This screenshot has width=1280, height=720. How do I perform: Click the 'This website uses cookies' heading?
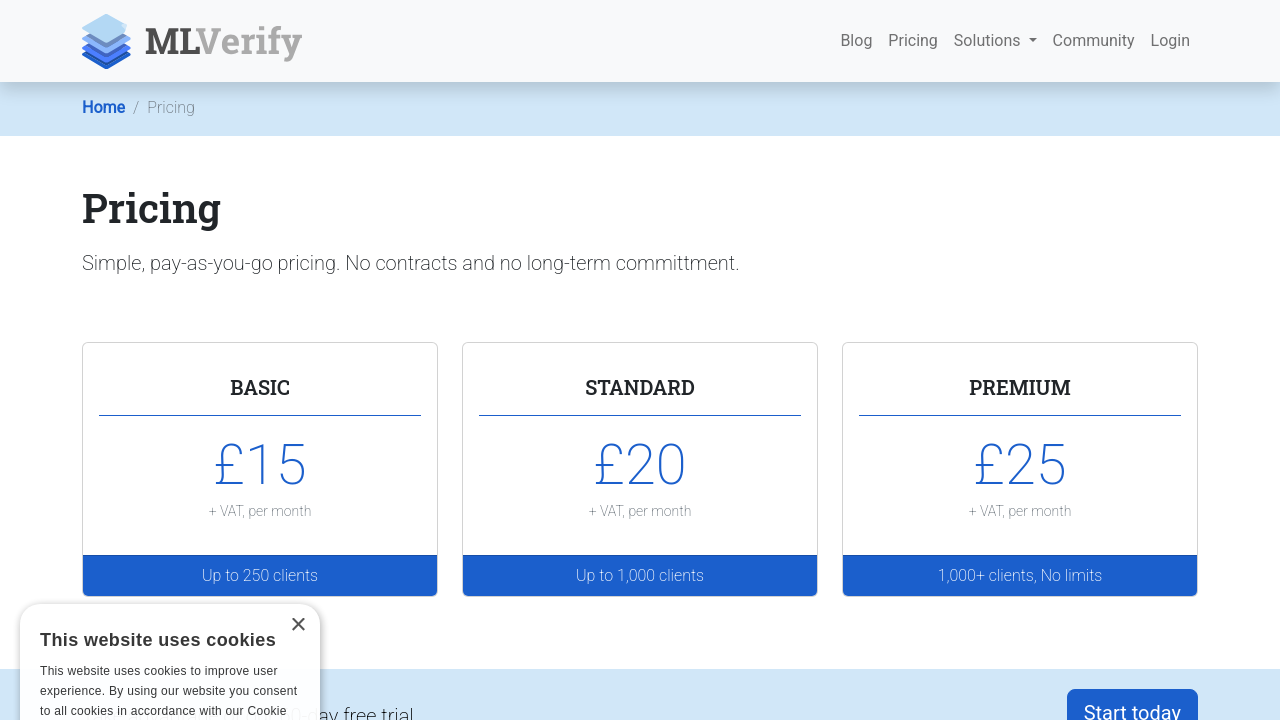(x=158, y=640)
